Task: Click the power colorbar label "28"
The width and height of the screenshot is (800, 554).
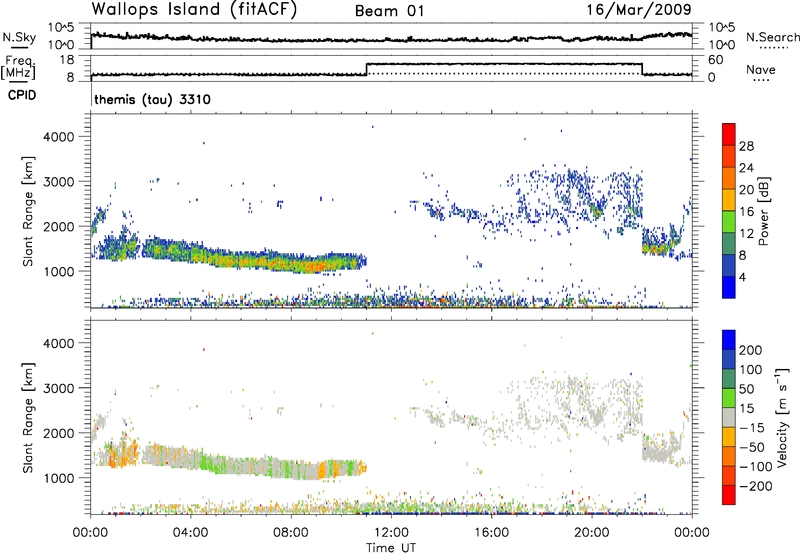Action: click(x=746, y=146)
